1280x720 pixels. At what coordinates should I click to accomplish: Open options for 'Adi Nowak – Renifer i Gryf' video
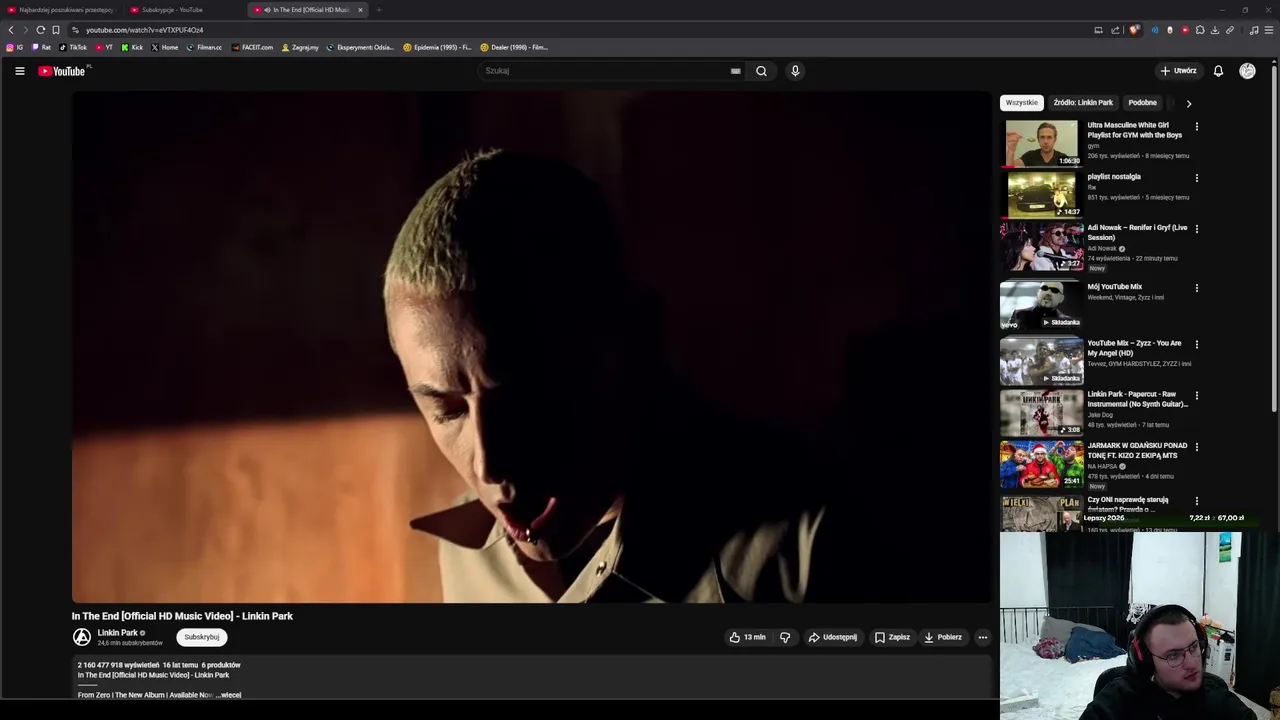[x=1196, y=229]
